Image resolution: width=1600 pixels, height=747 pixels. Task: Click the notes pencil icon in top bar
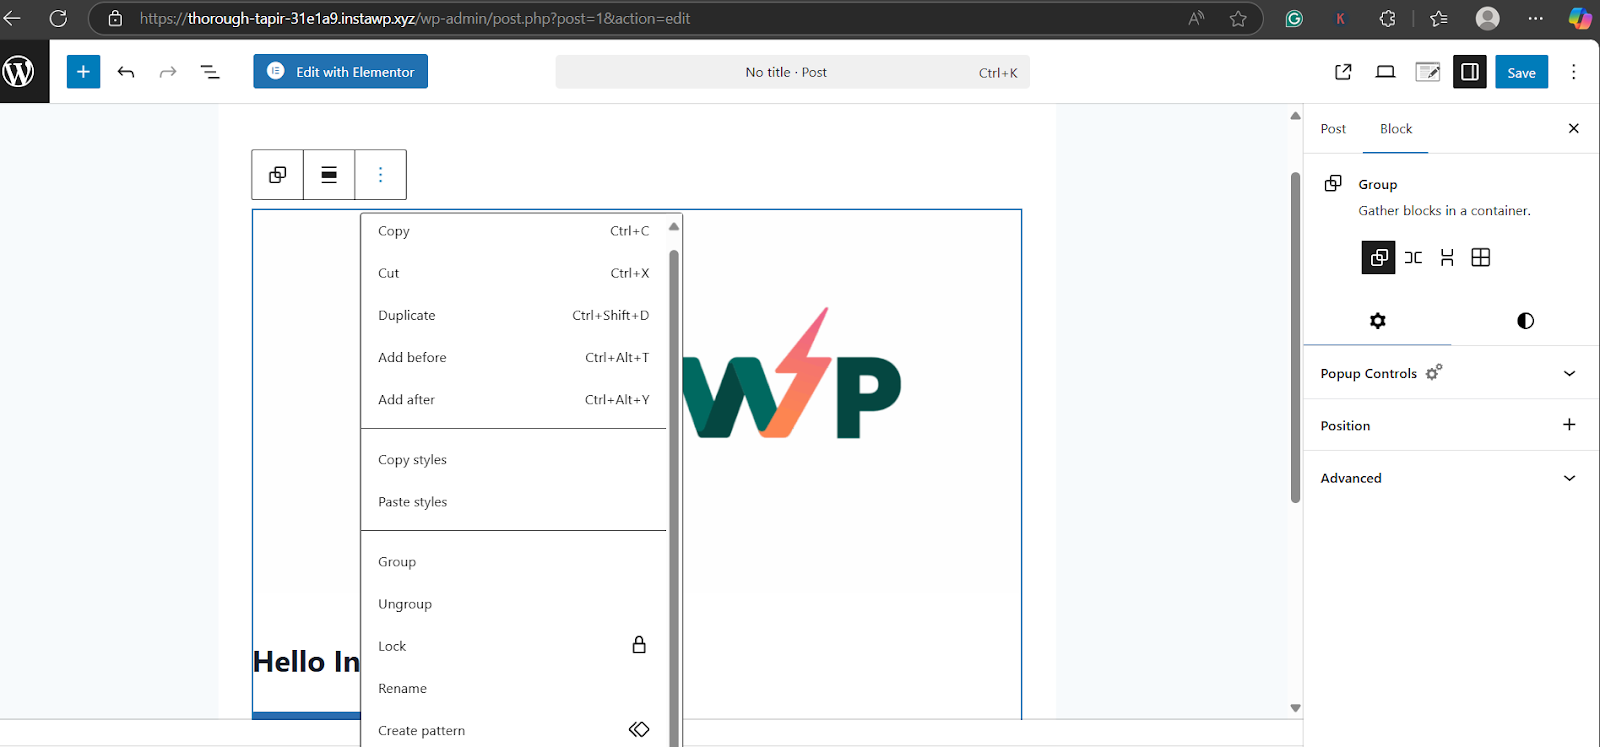pyautogui.click(x=1427, y=72)
